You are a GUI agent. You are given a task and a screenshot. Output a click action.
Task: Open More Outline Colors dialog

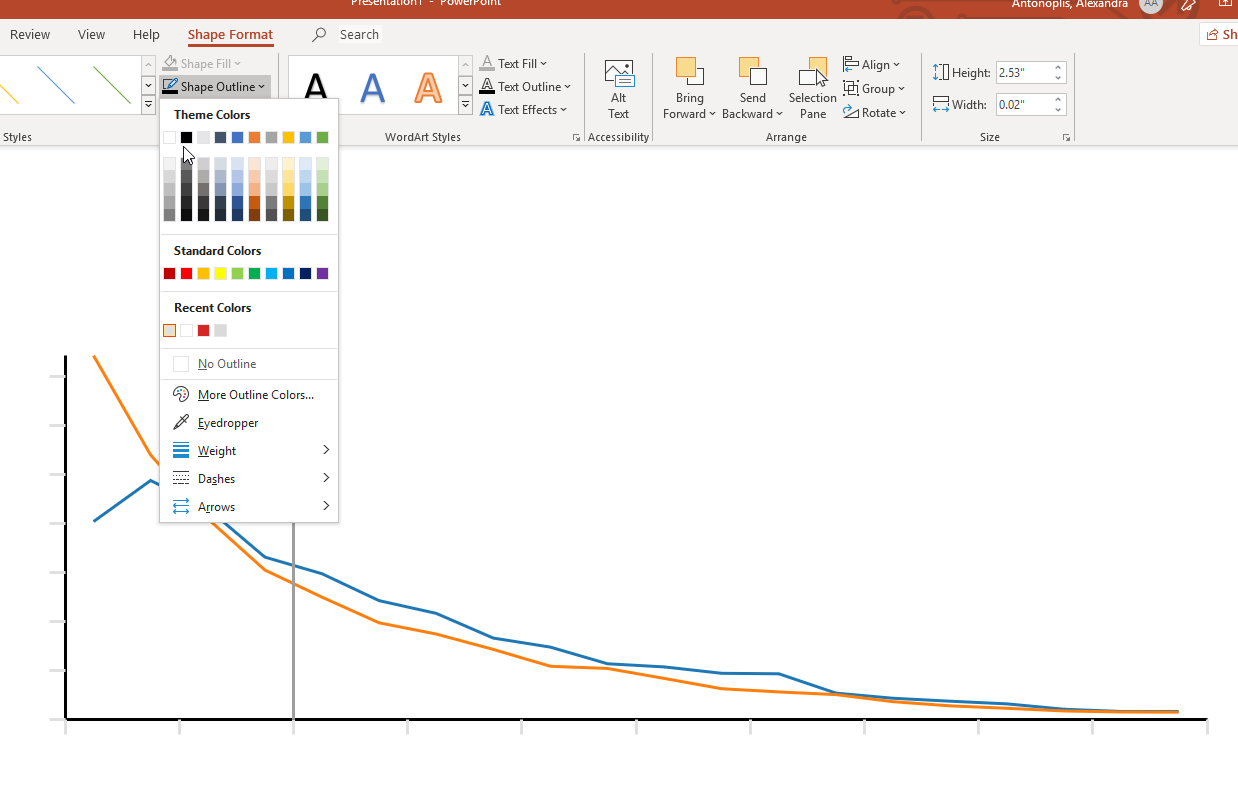click(255, 395)
